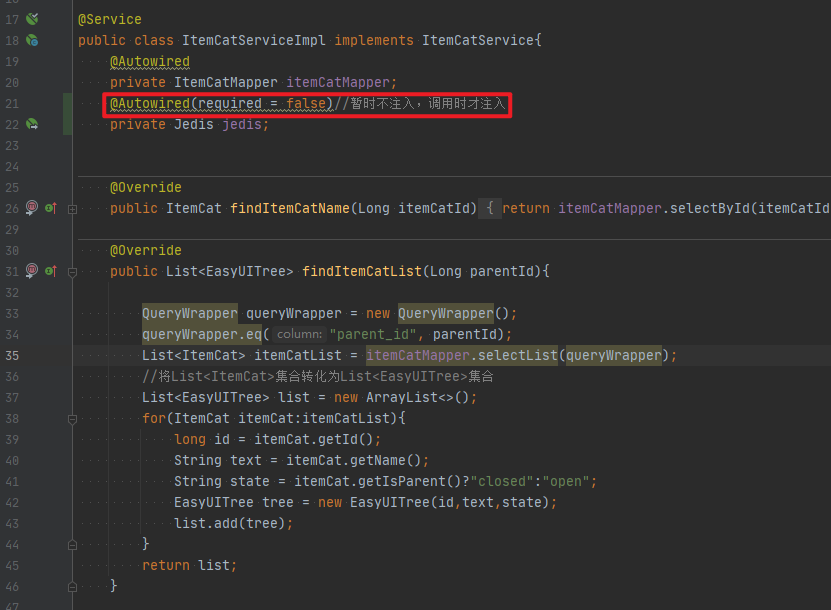Click the parentId parameter on line 31

[501, 271]
